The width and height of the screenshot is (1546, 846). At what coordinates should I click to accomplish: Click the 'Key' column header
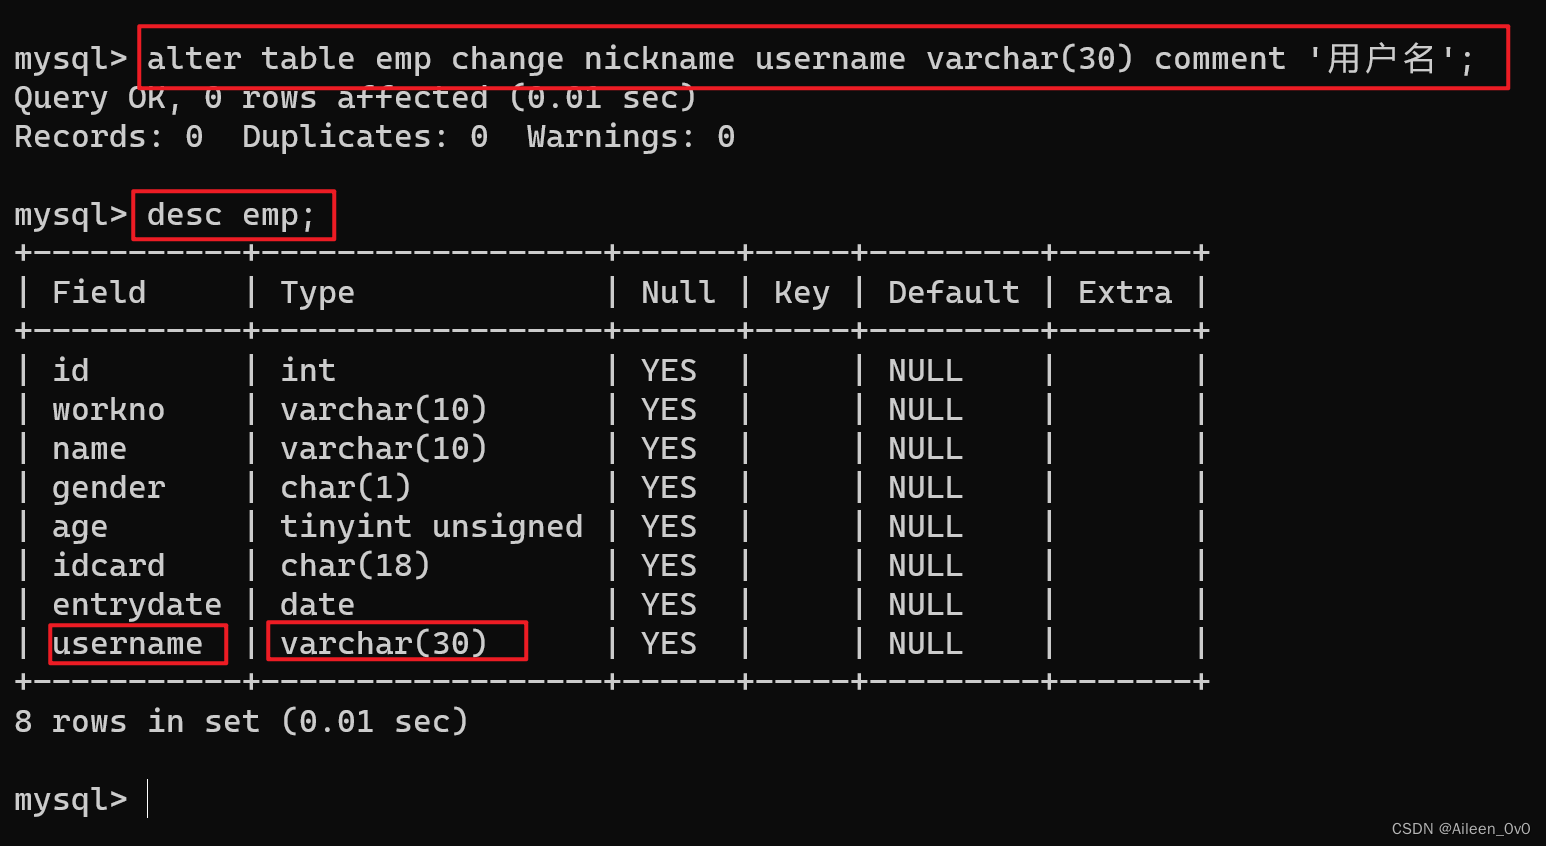pyautogui.click(x=801, y=292)
